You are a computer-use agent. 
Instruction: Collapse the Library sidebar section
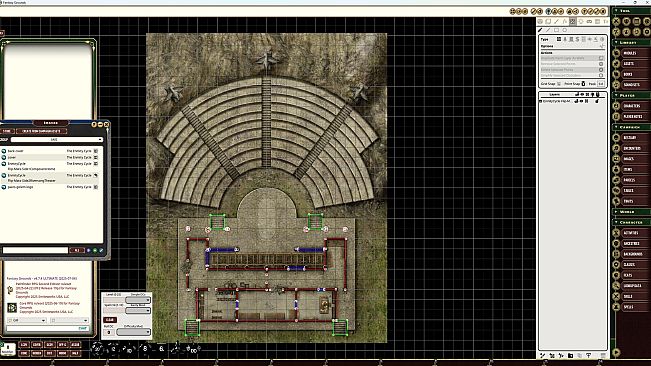point(616,43)
